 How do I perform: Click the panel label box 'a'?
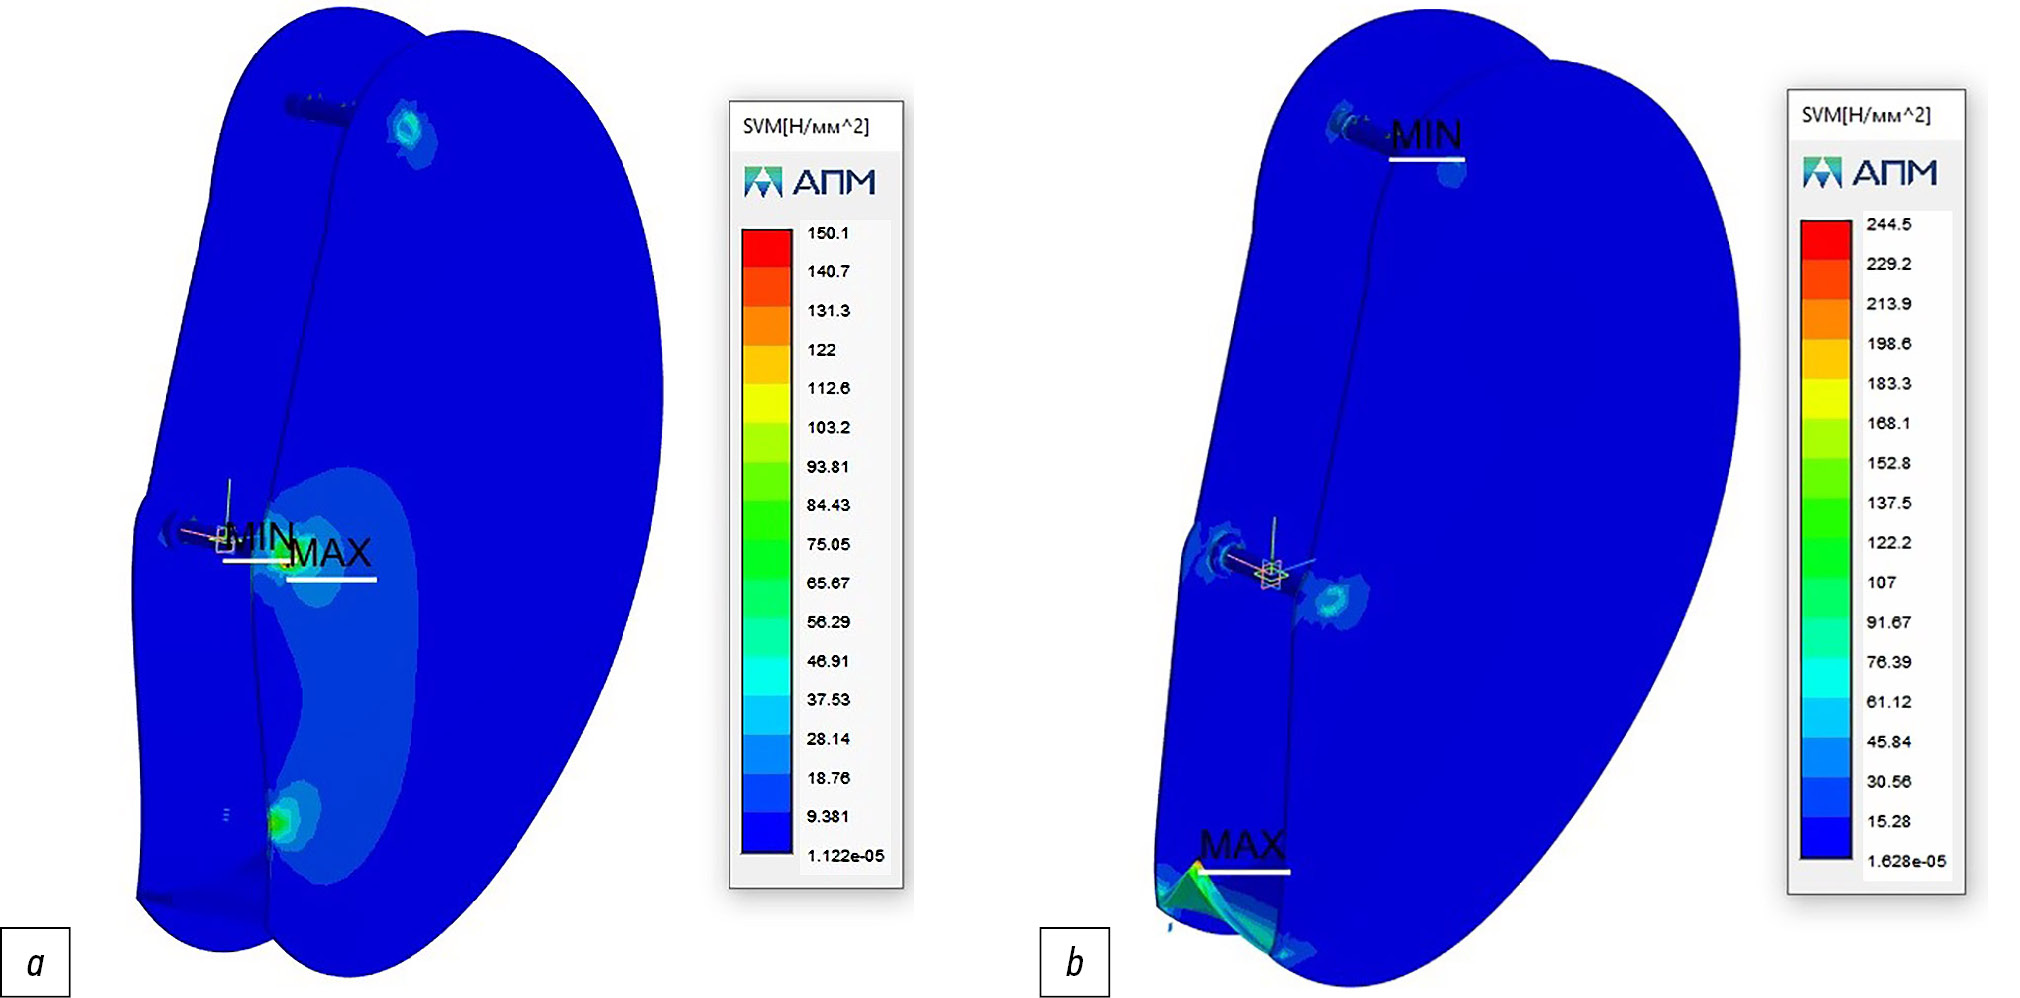[x=36, y=962]
